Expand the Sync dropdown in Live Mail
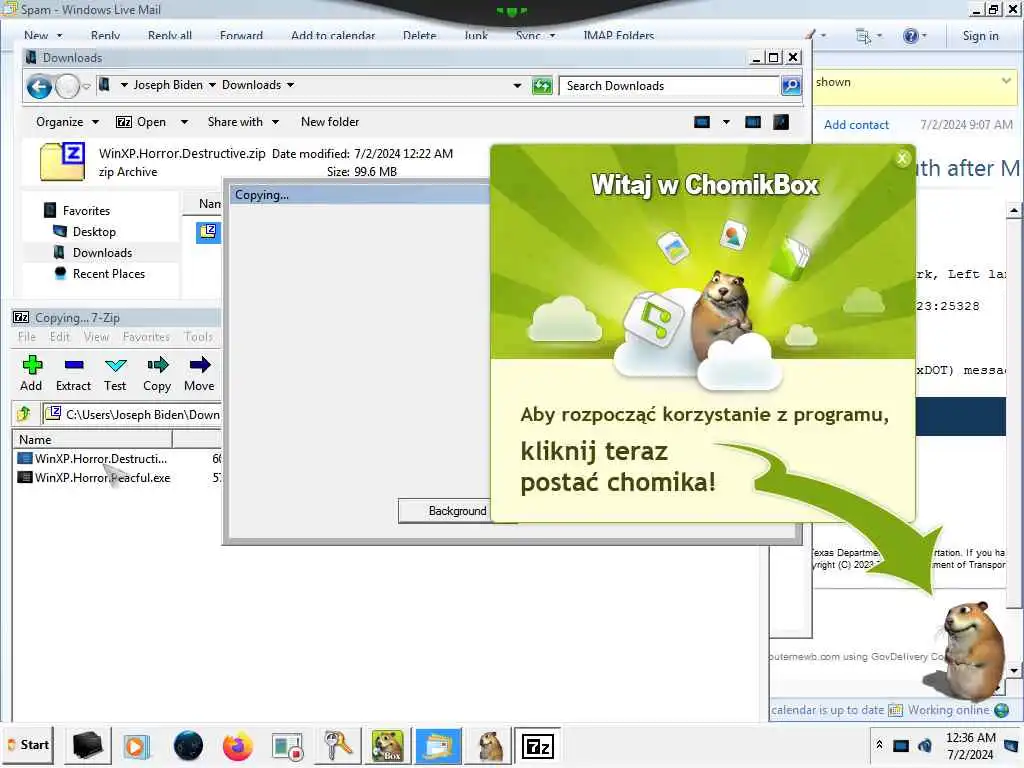 552,36
